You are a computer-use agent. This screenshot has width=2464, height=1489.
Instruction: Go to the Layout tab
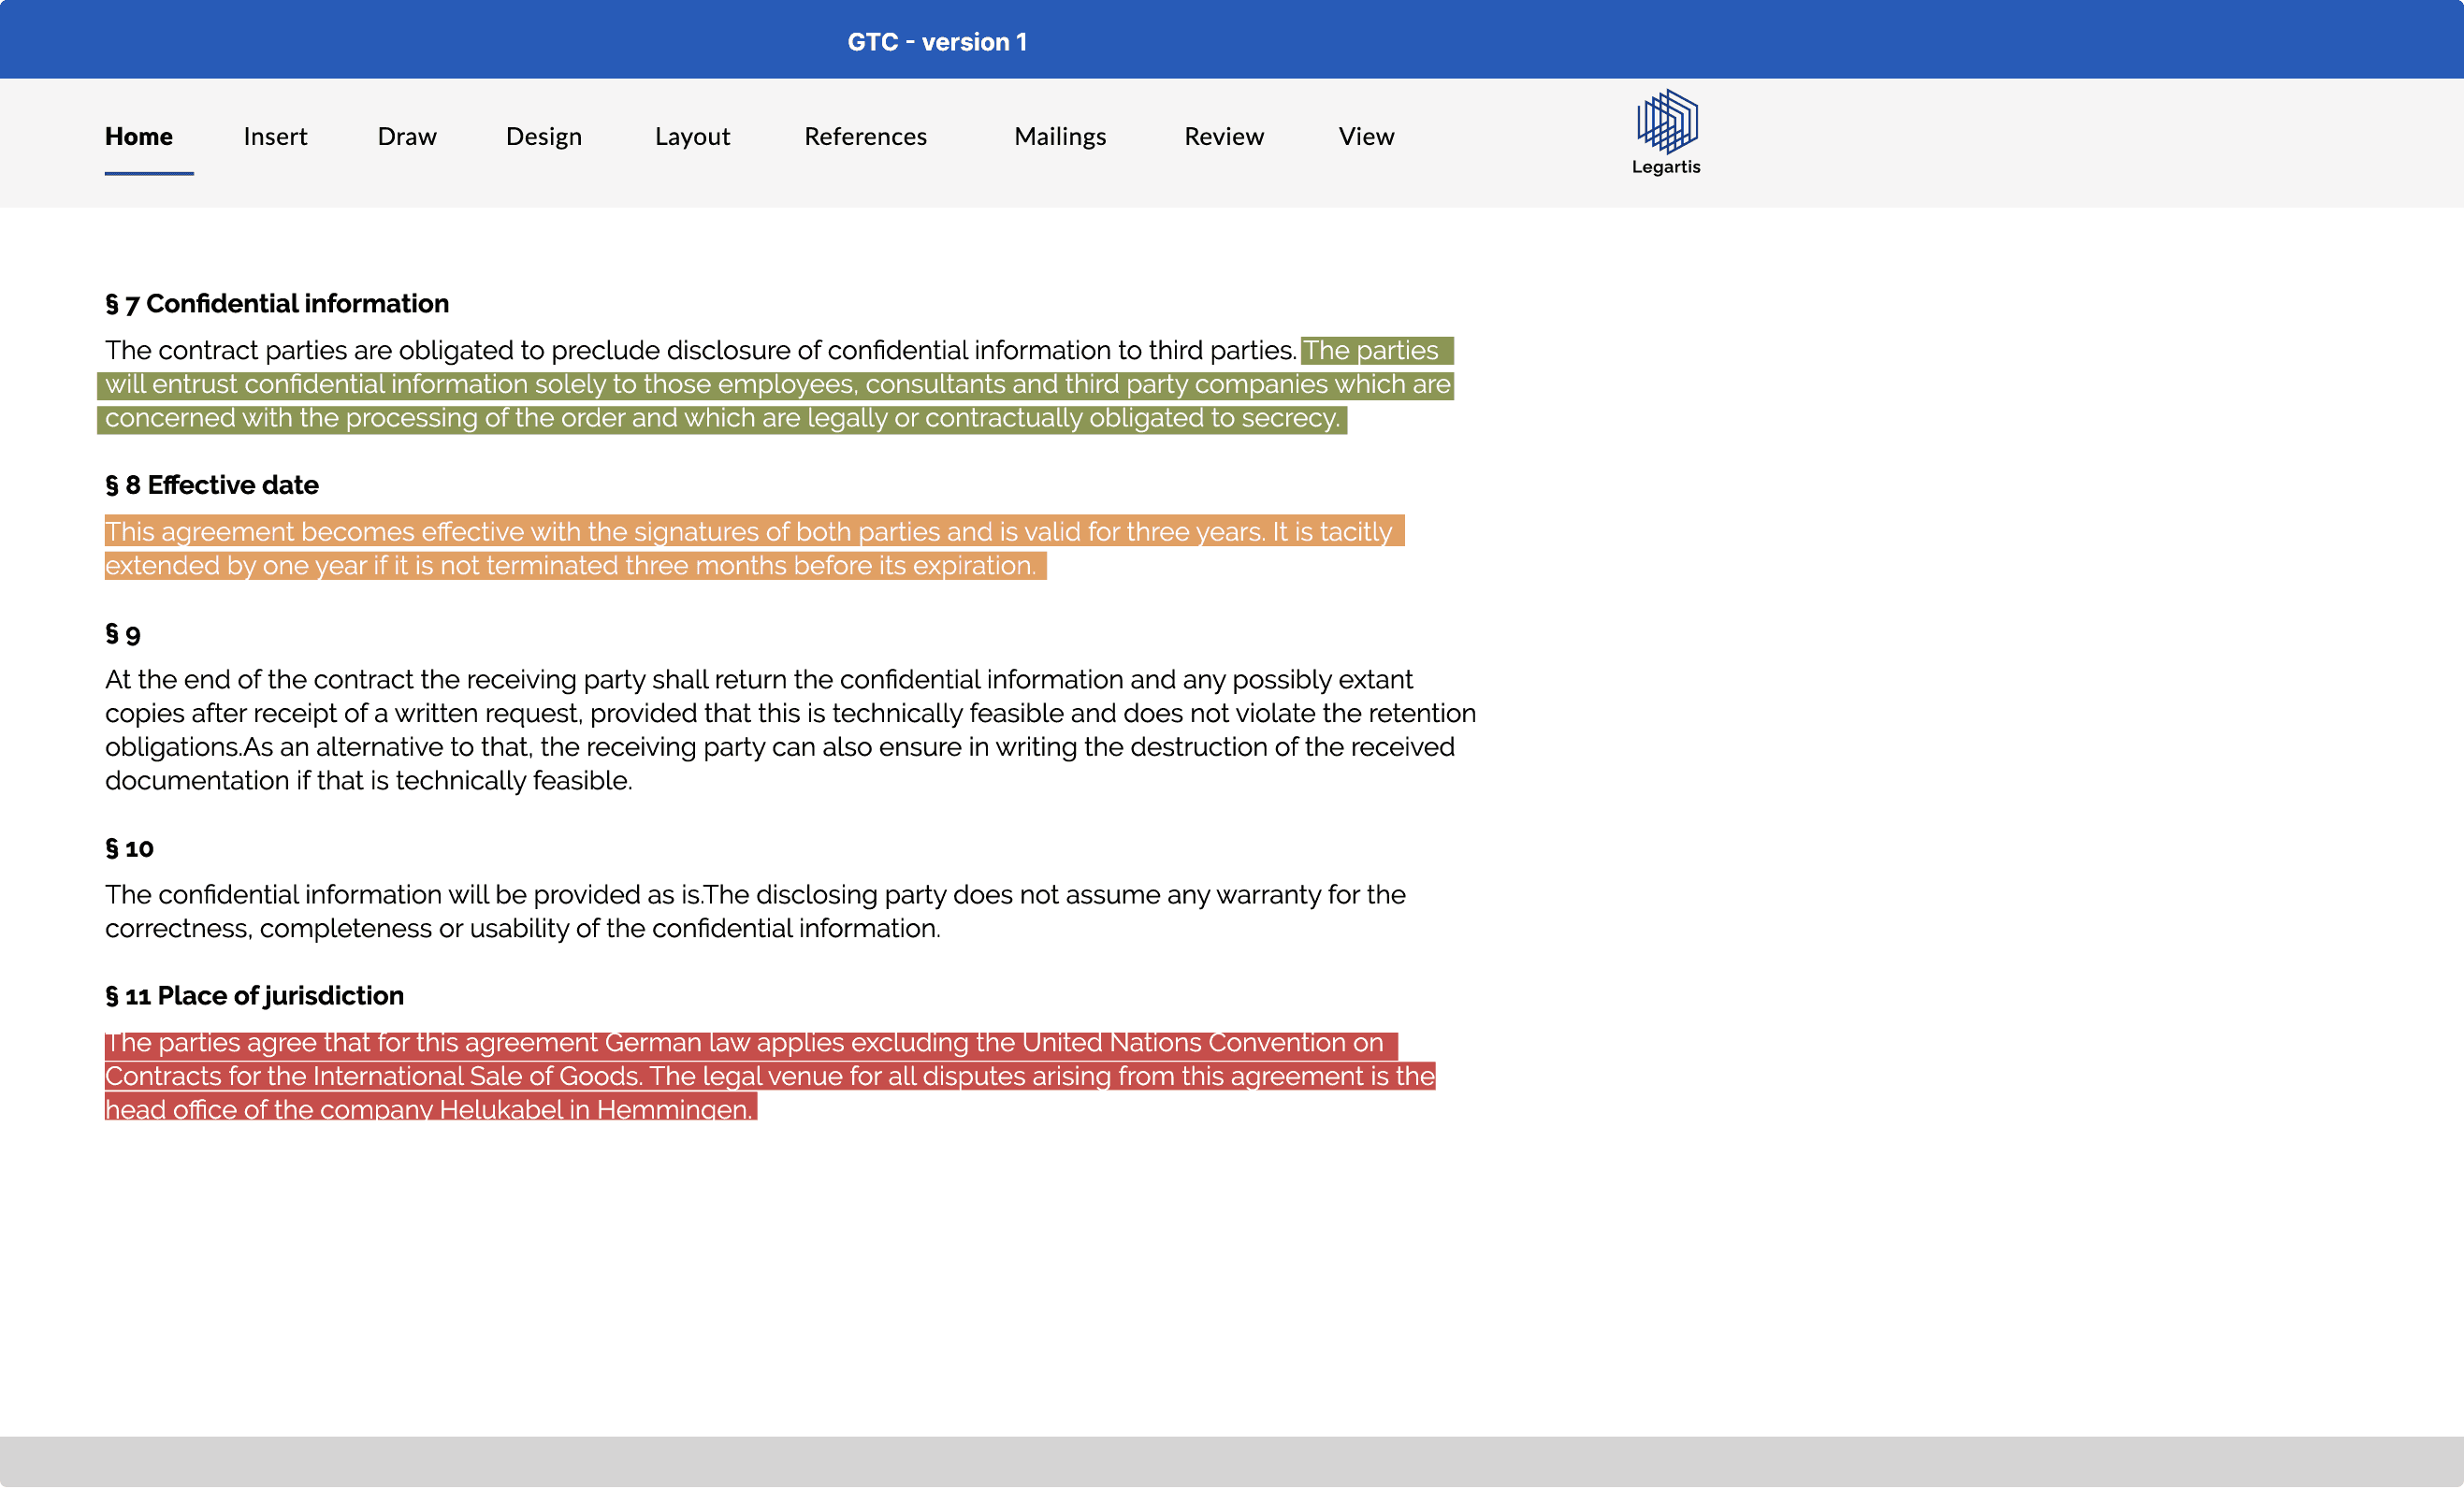point(692,136)
